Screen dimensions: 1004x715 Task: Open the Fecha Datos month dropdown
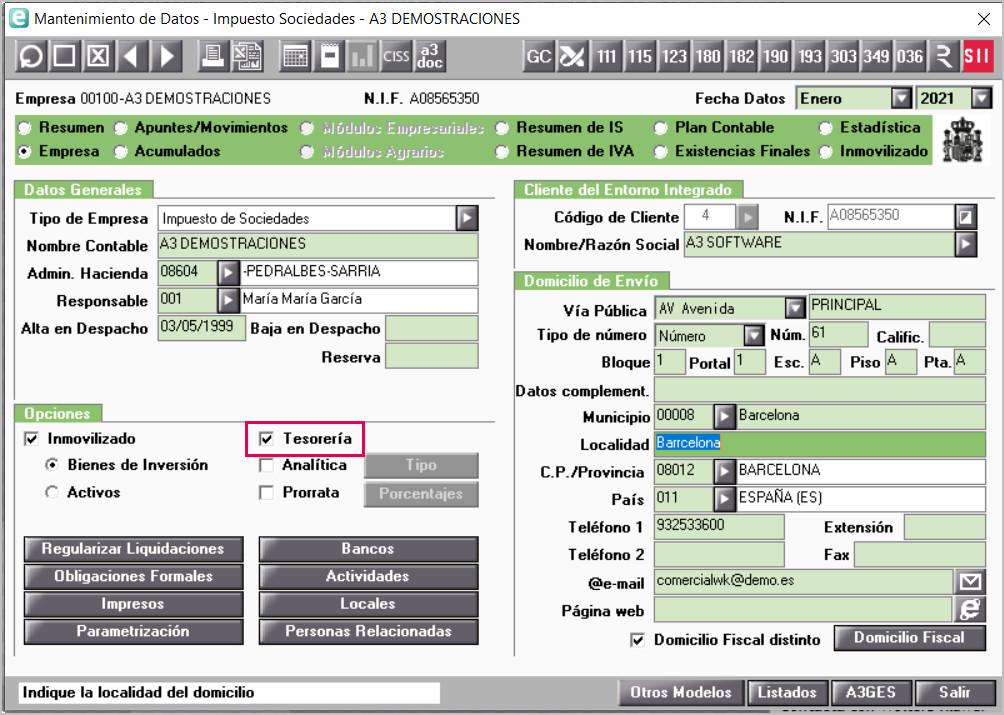(902, 99)
